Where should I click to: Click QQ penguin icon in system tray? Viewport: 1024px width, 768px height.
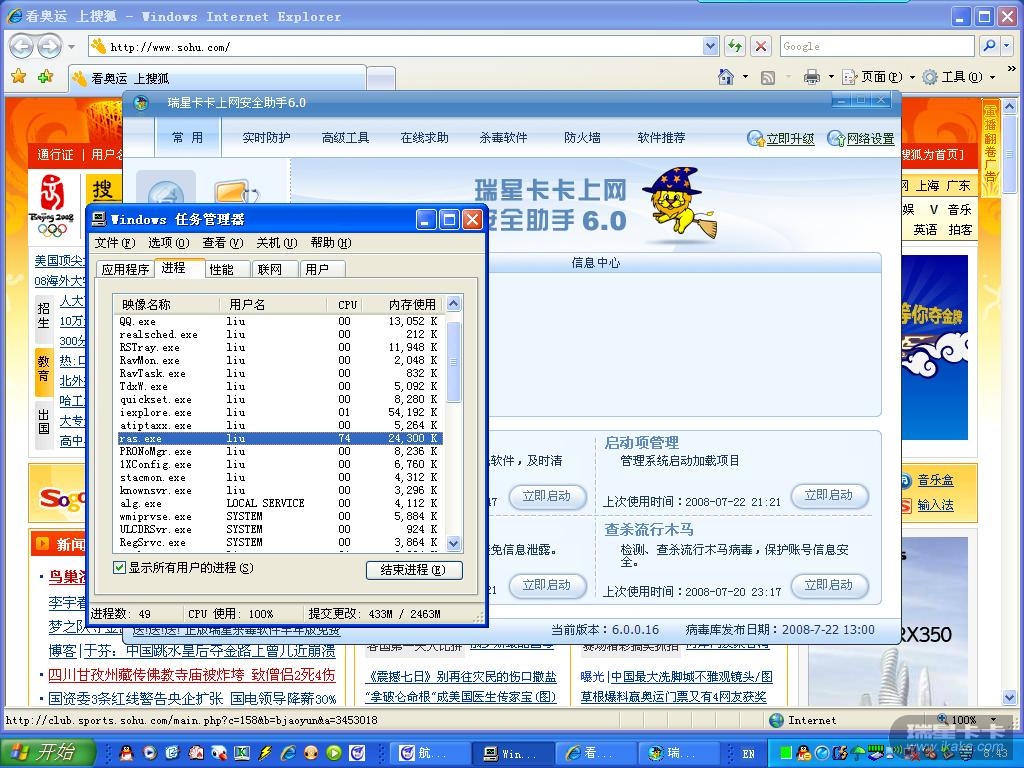(805, 753)
